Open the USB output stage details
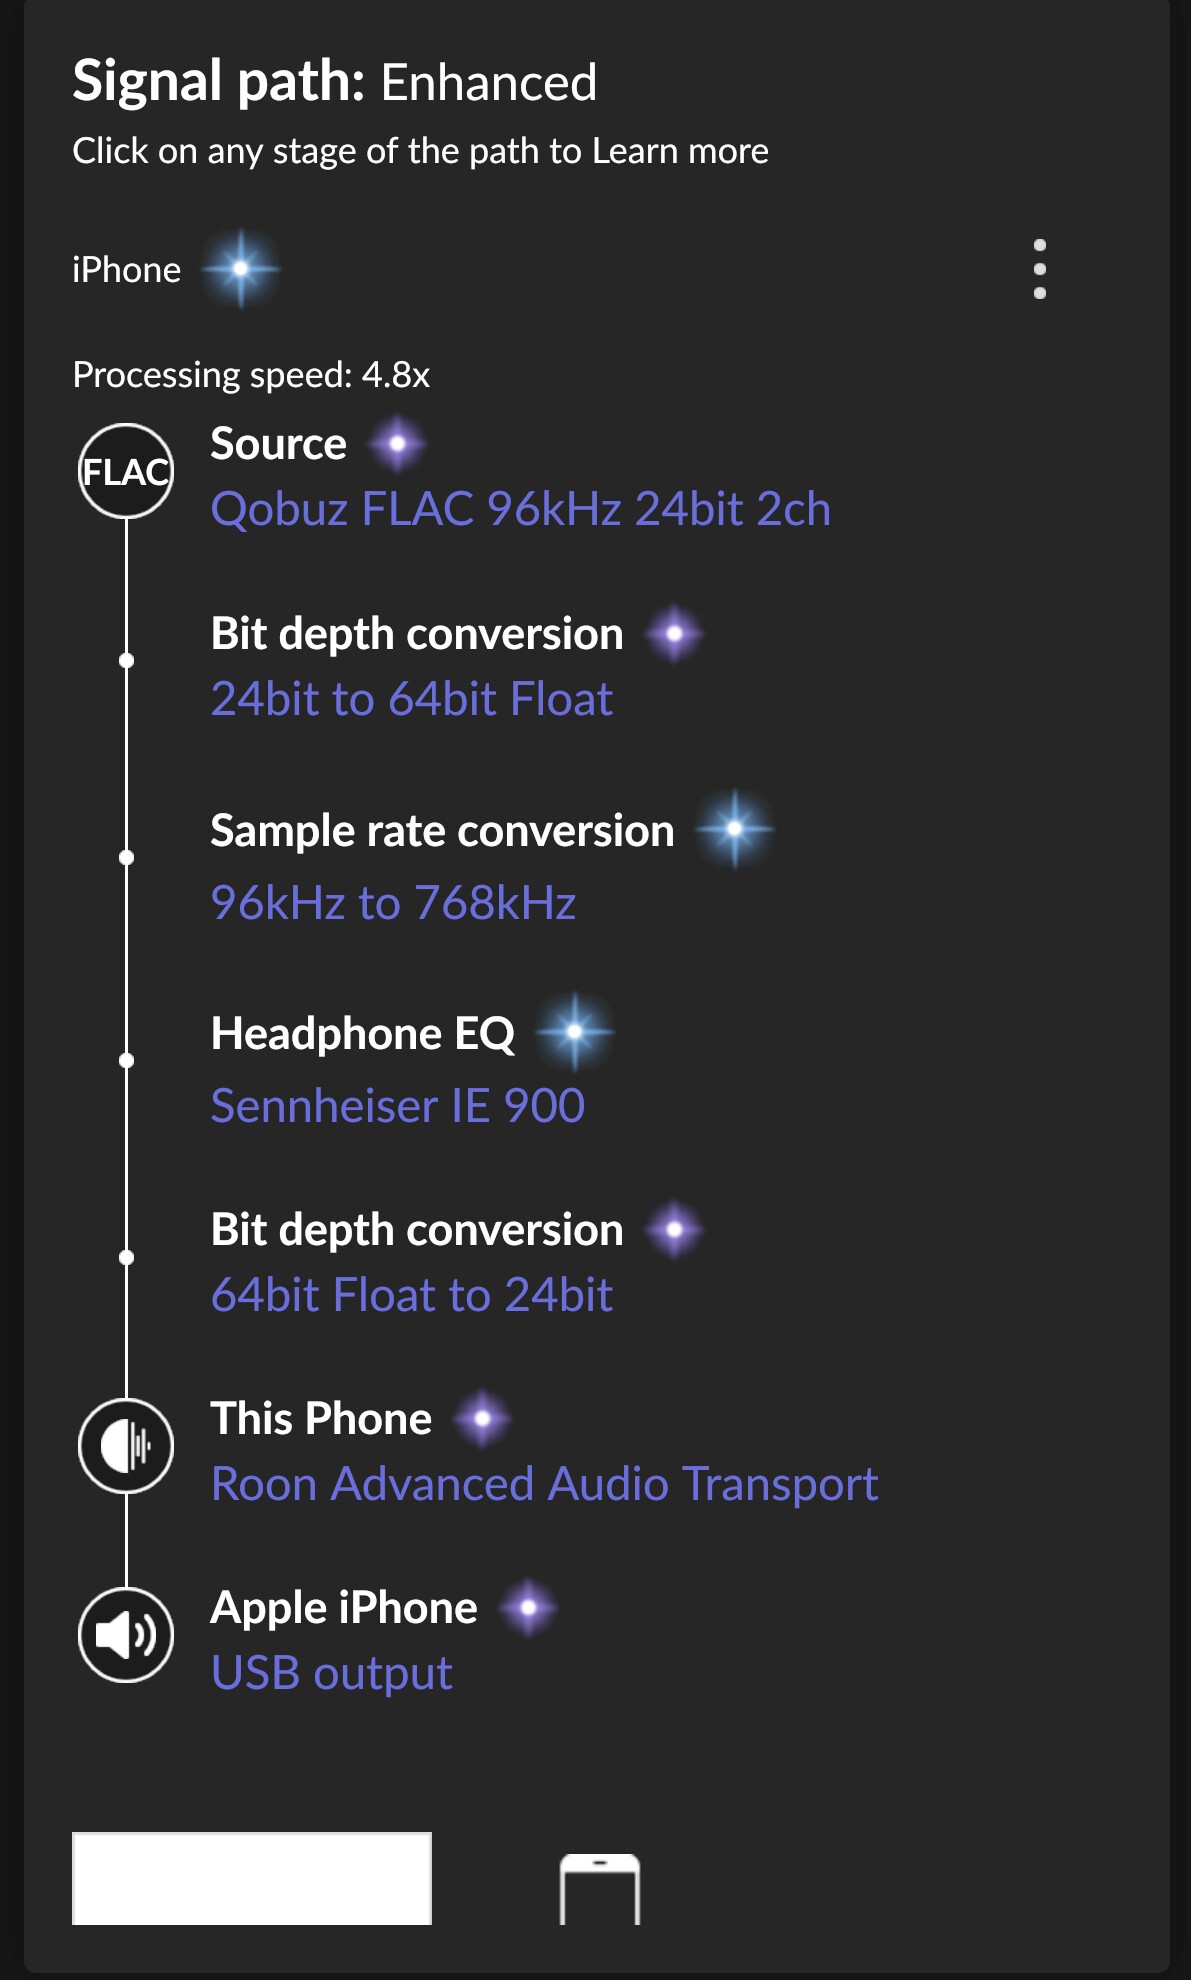Viewport: 1191px width, 1980px height. click(x=332, y=1674)
